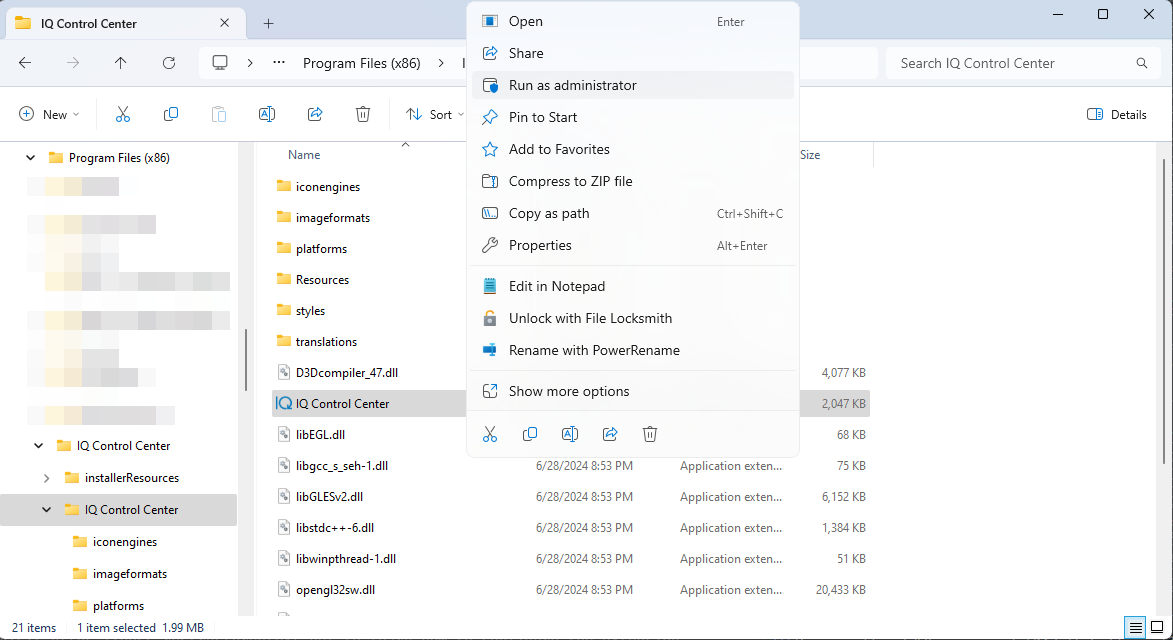This screenshot has width=1173, height=640.
Task: Sort by the Size column header
Action: pyautogui.click(x=810, y=155)
